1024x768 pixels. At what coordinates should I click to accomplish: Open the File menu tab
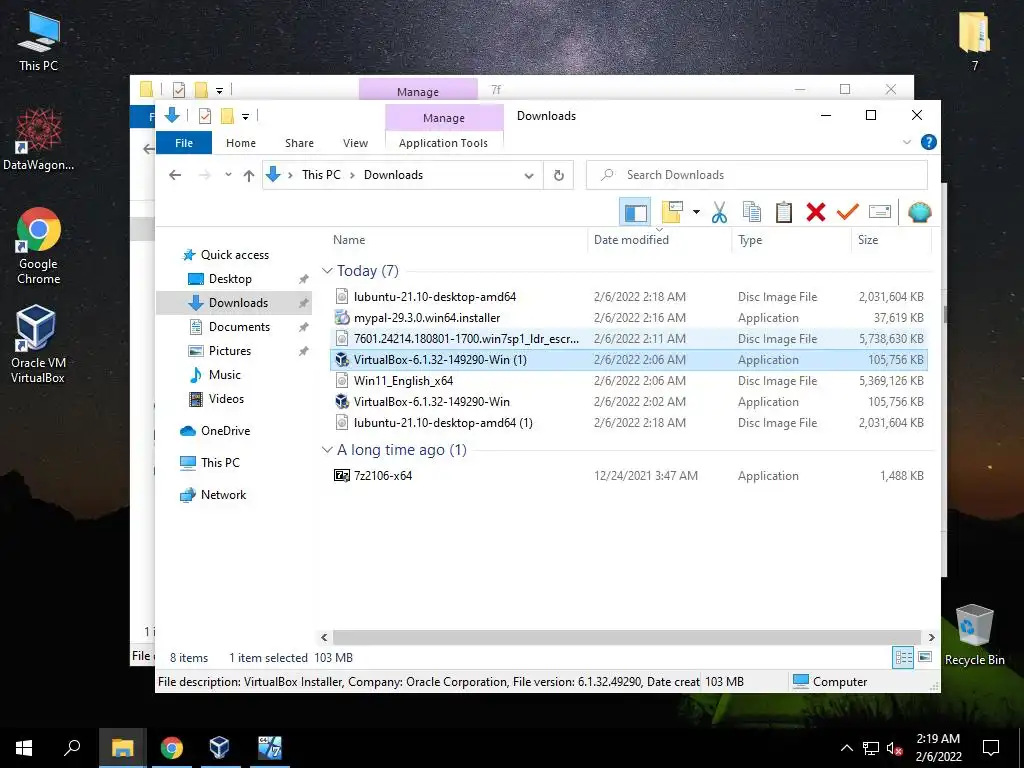[x=184, y=142]
